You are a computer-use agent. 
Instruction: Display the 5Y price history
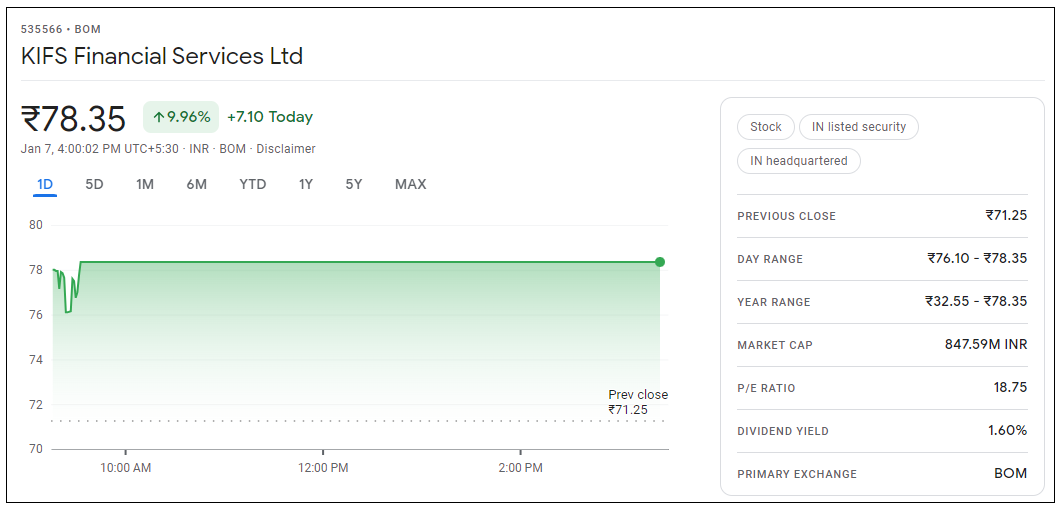coord(354,184)
